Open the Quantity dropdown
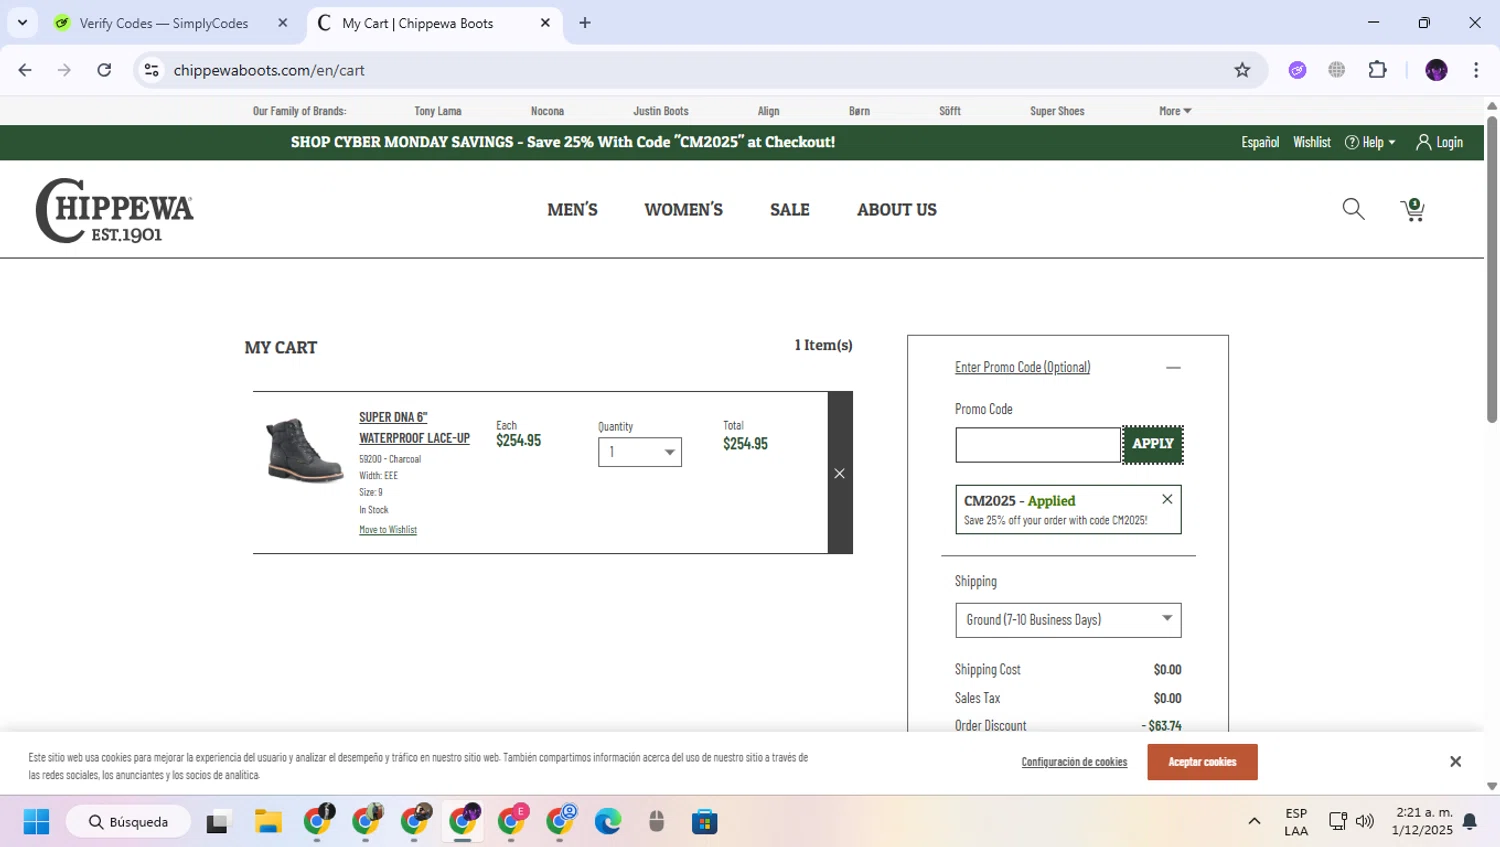The width and height of the screenshot is (1500, 847). 640,452
